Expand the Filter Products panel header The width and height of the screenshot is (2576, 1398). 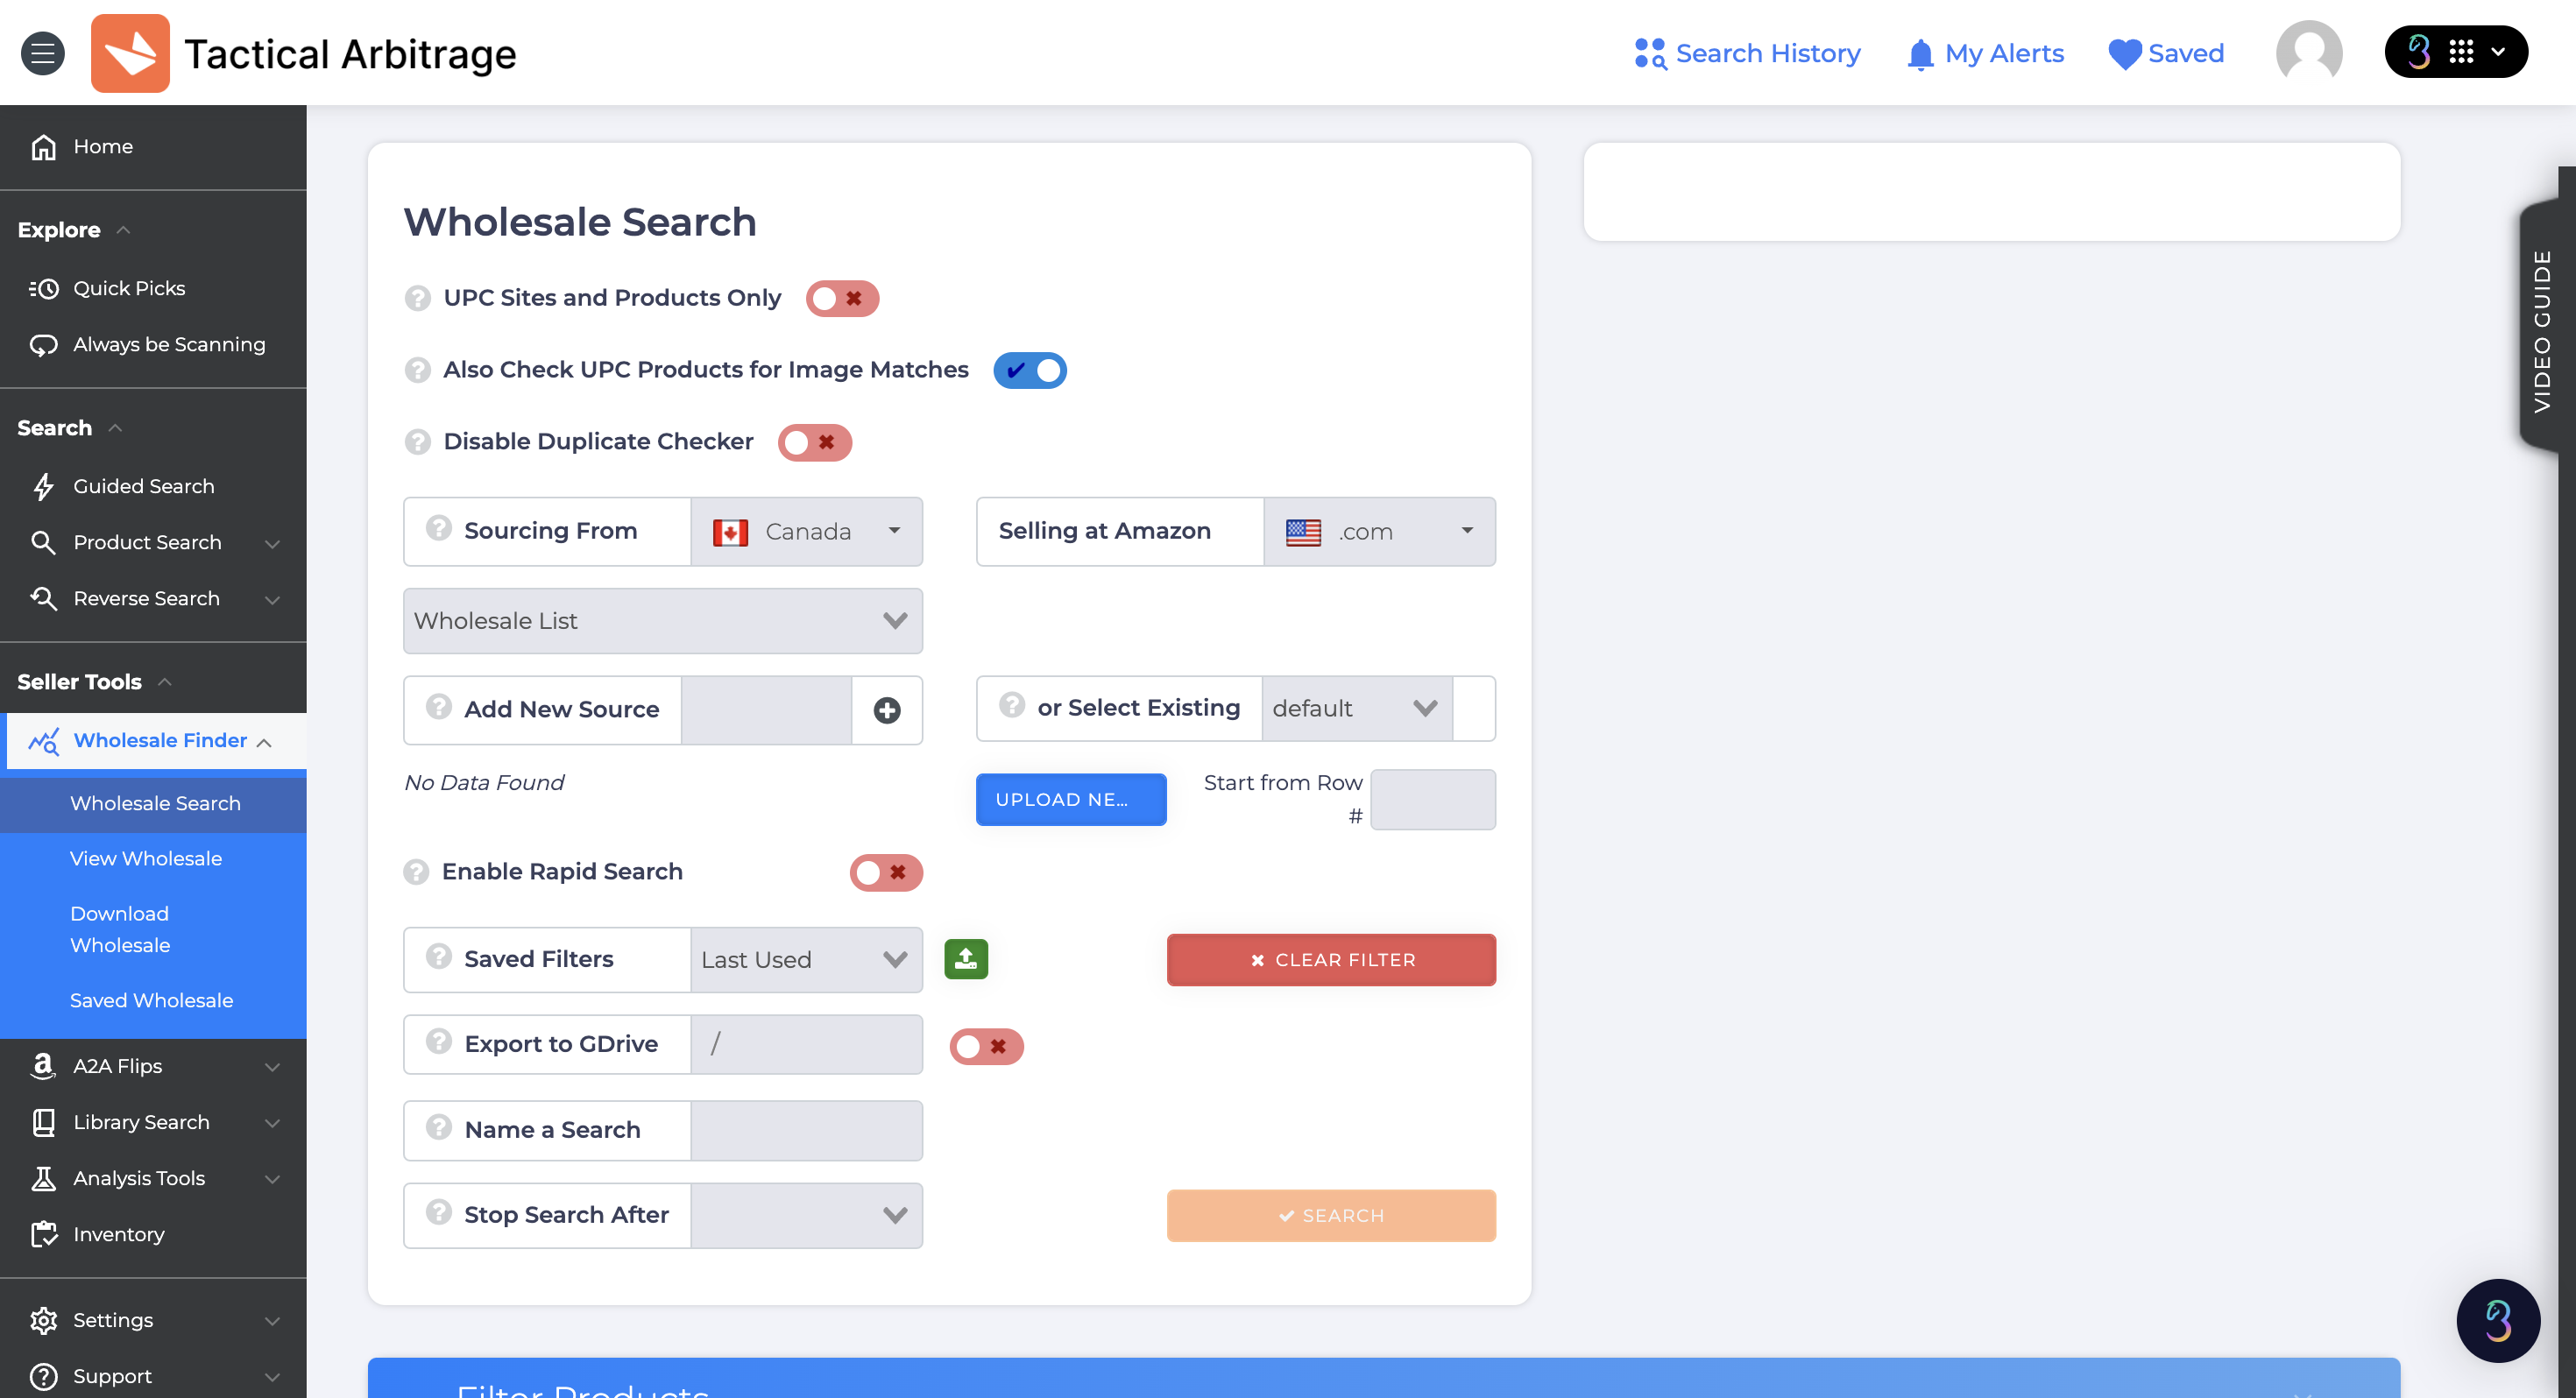[x=1384, y=1379]
